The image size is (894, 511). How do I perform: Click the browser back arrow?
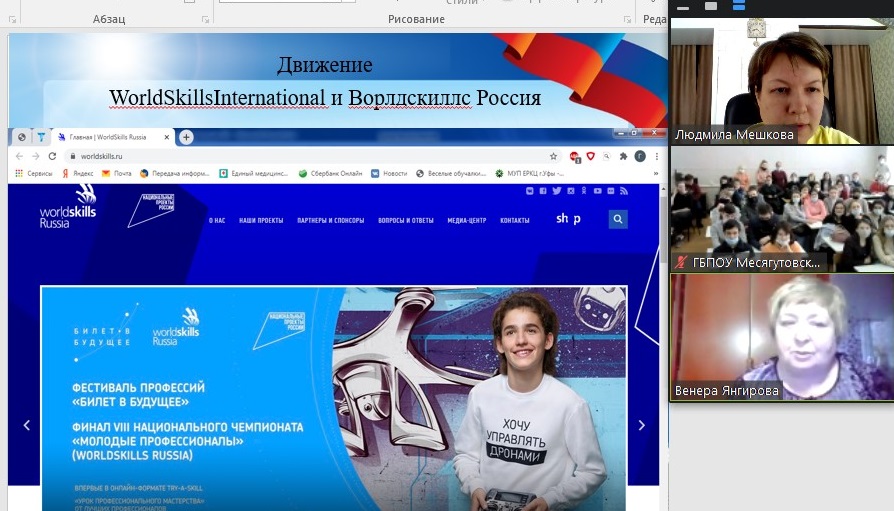click(20, 156)
